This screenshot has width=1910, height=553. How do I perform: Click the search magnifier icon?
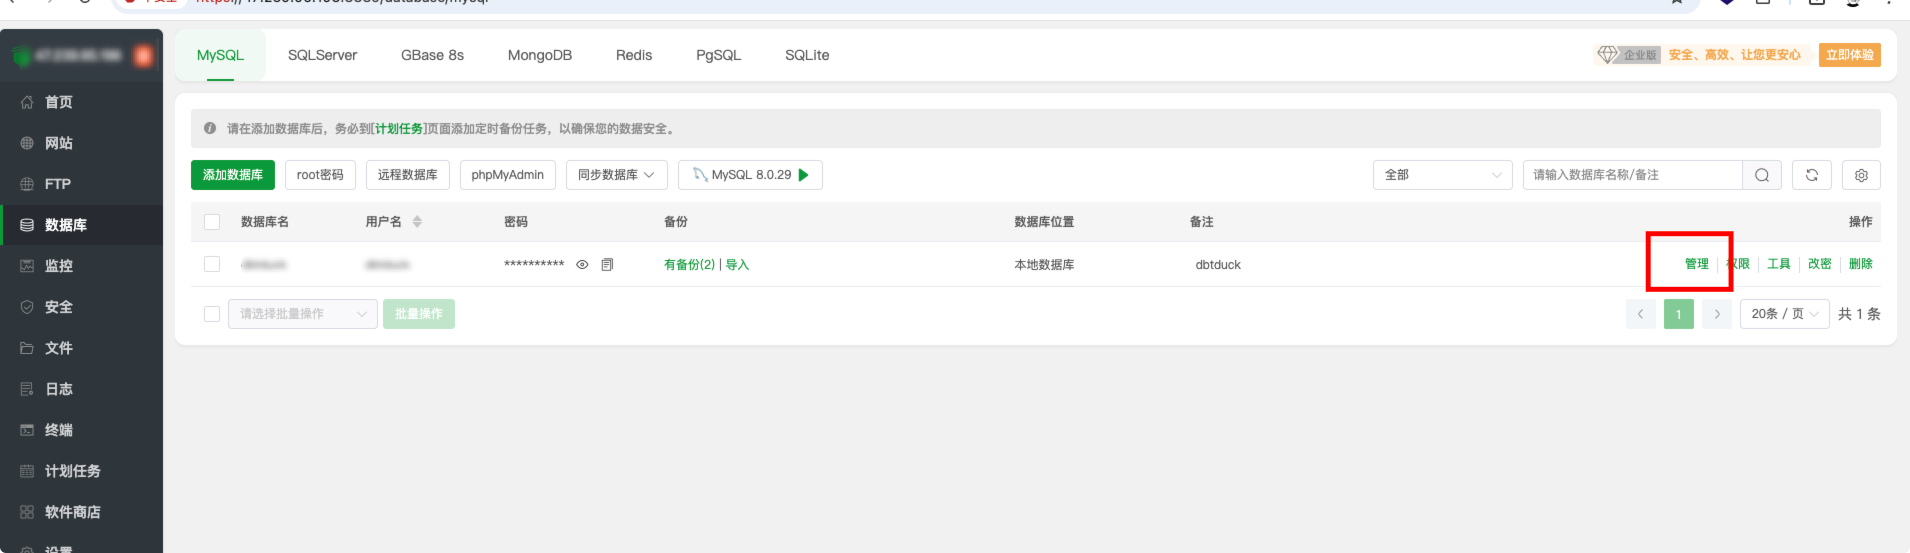point(1762,175)
